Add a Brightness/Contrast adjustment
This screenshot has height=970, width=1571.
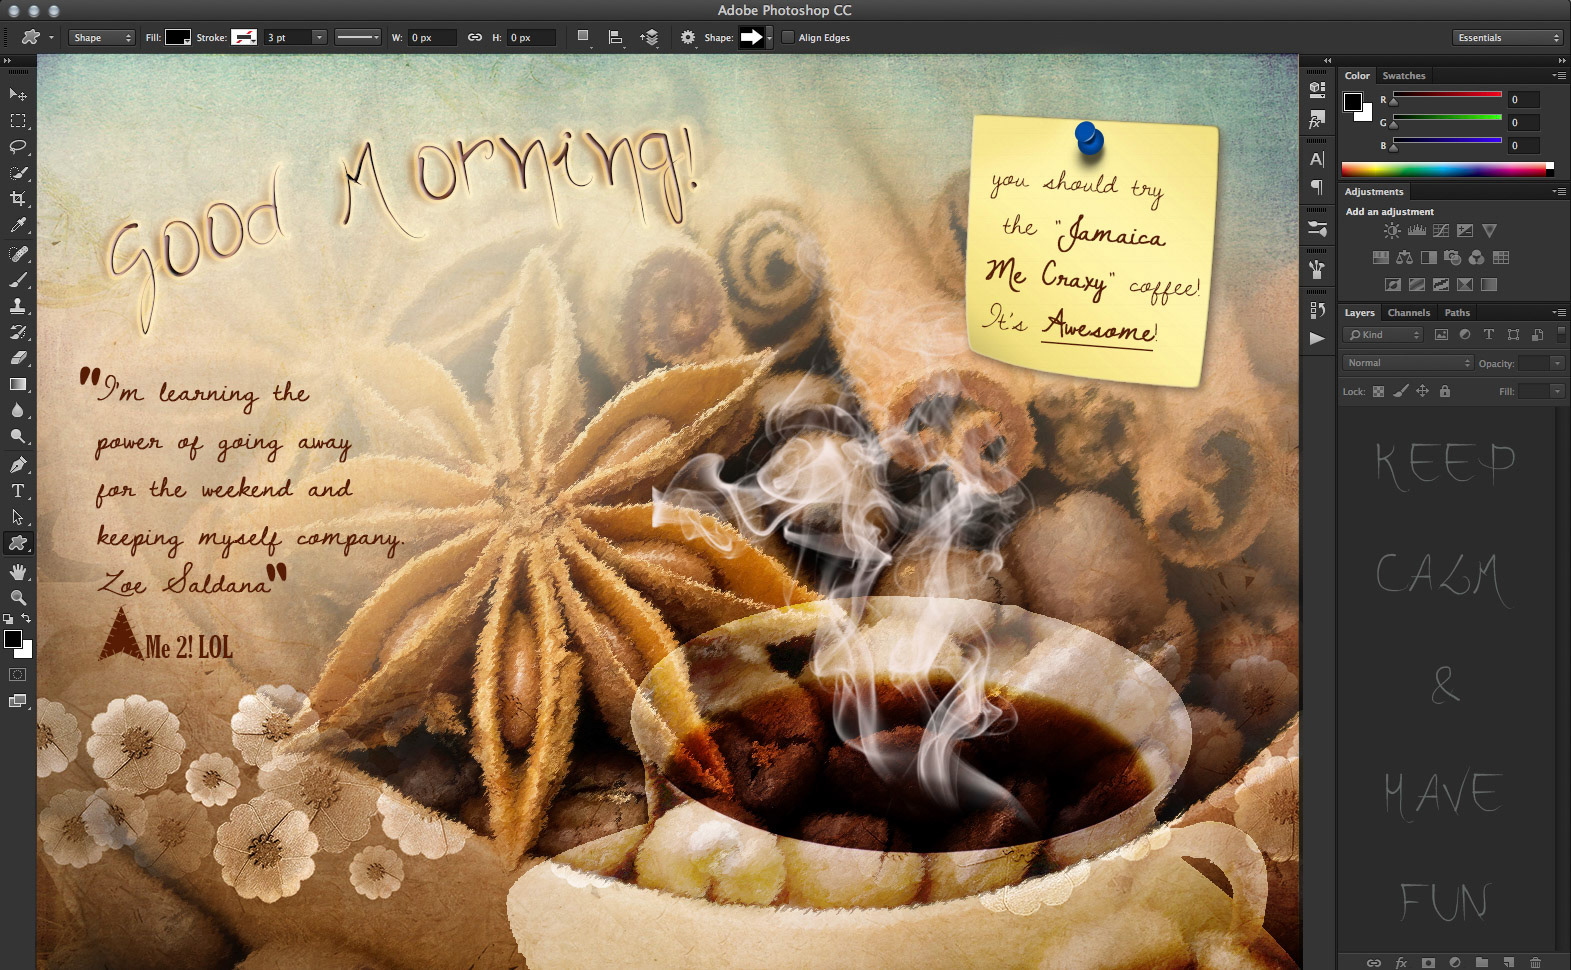point(1392,231)
